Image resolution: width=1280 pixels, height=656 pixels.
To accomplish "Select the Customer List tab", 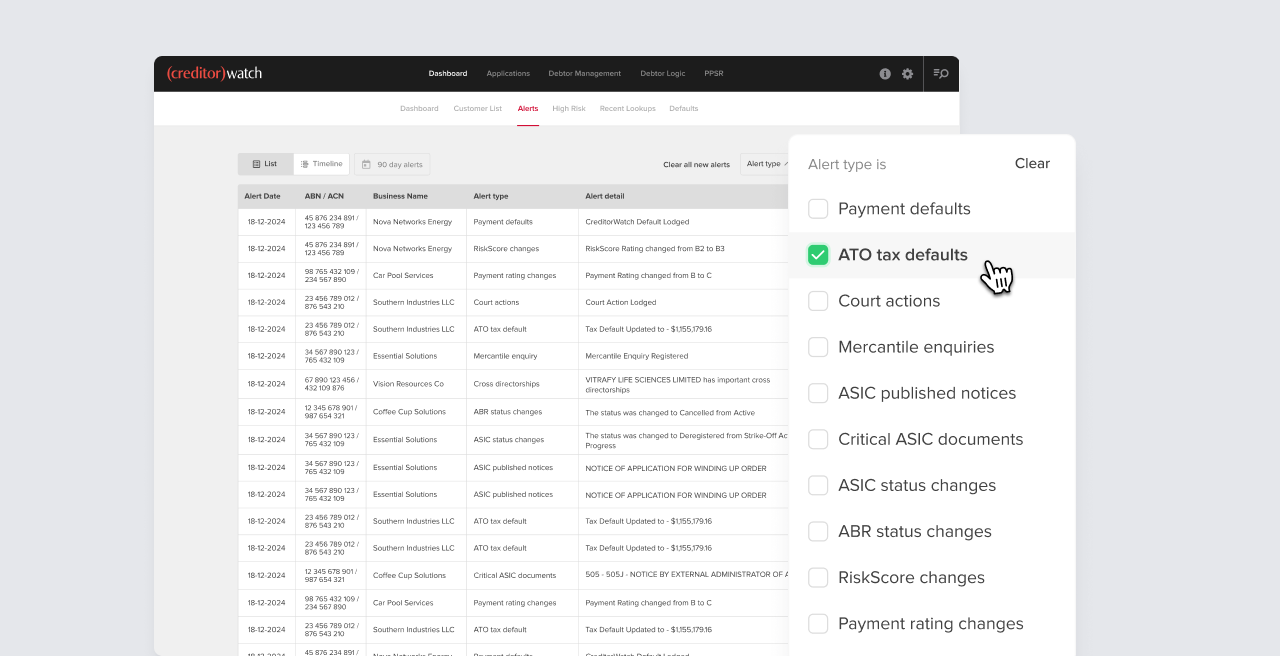I will coord(477,108).
